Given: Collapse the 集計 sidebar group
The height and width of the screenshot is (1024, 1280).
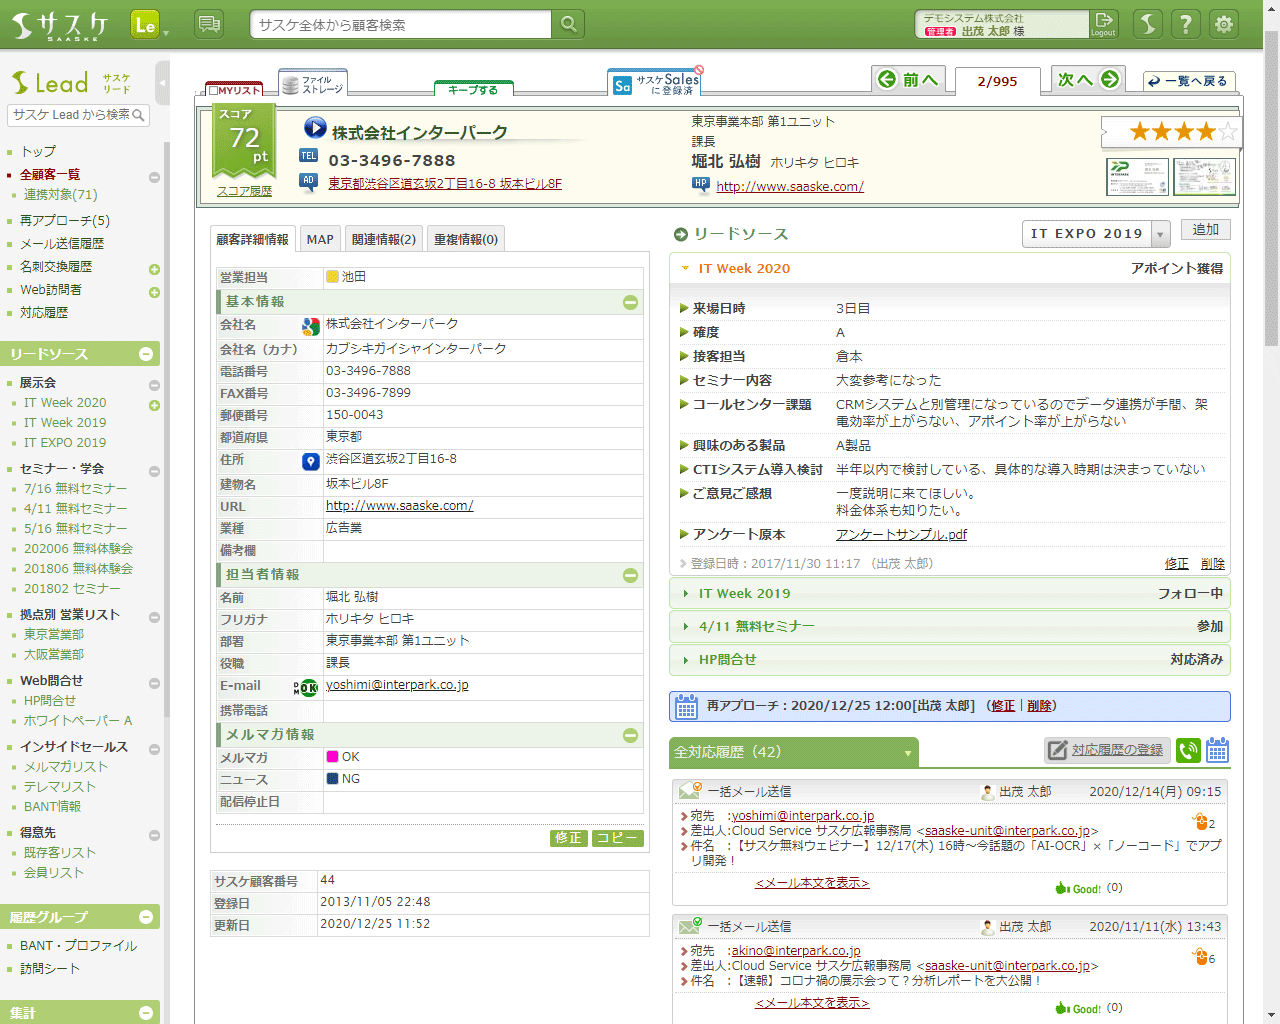Looking at the screenshot, I should 146,1013.
